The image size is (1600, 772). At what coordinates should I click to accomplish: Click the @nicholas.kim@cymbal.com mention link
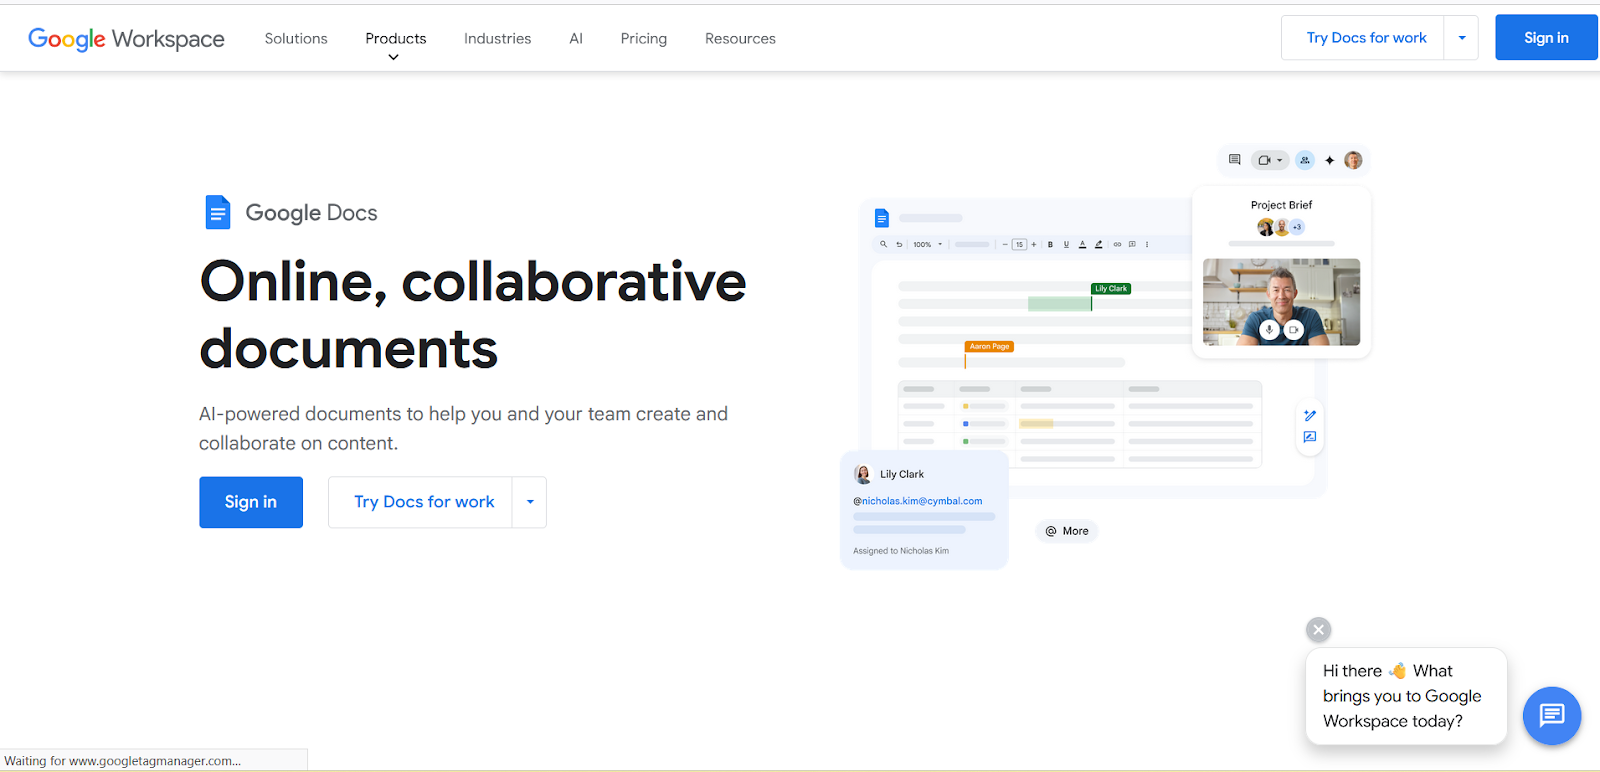[x=917, y=501]
